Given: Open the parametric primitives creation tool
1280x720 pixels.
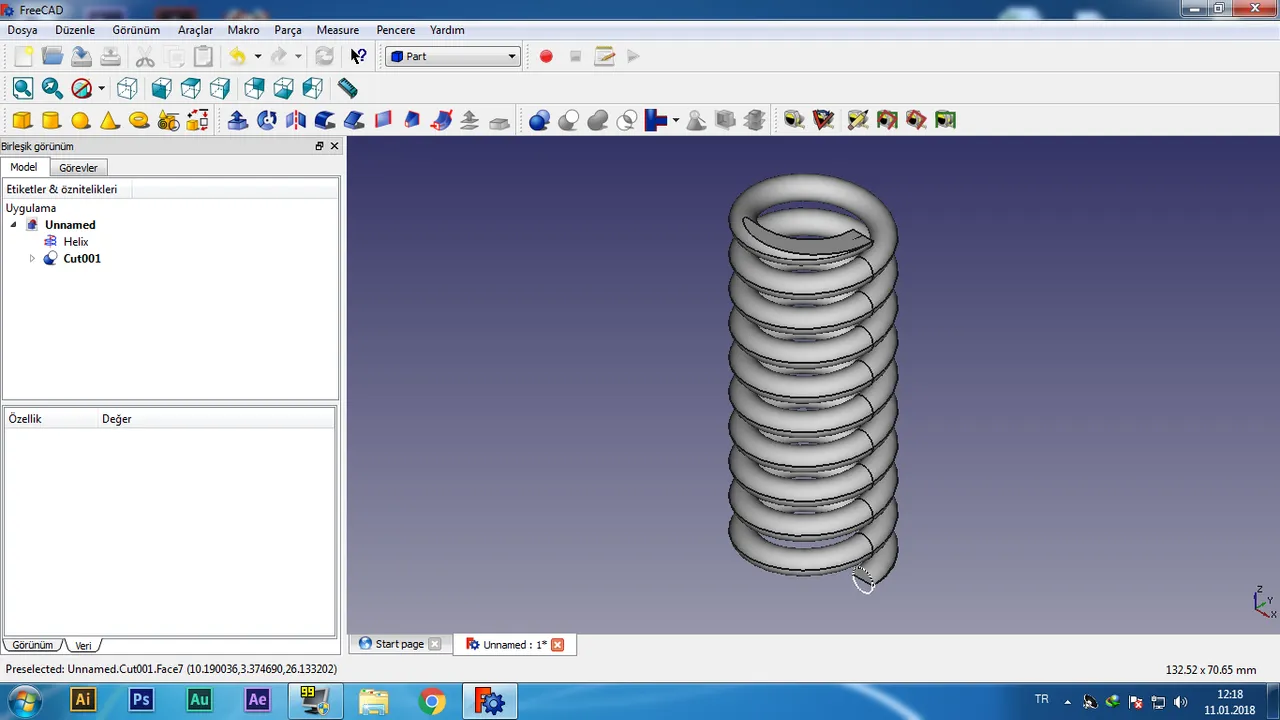Looking at the screenshot, I should (168, 121).
